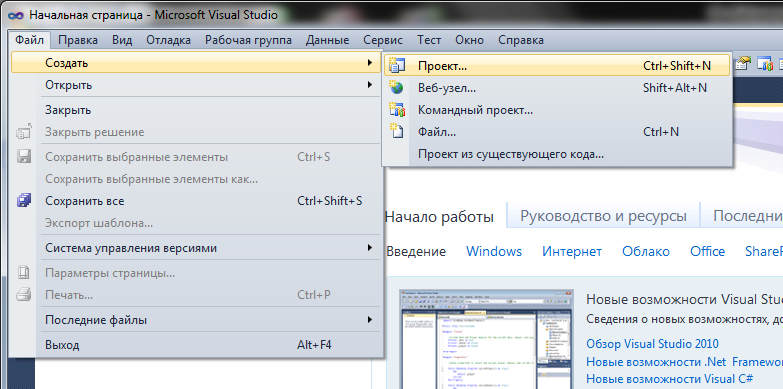Open the Окно menu

pos(470,40)
